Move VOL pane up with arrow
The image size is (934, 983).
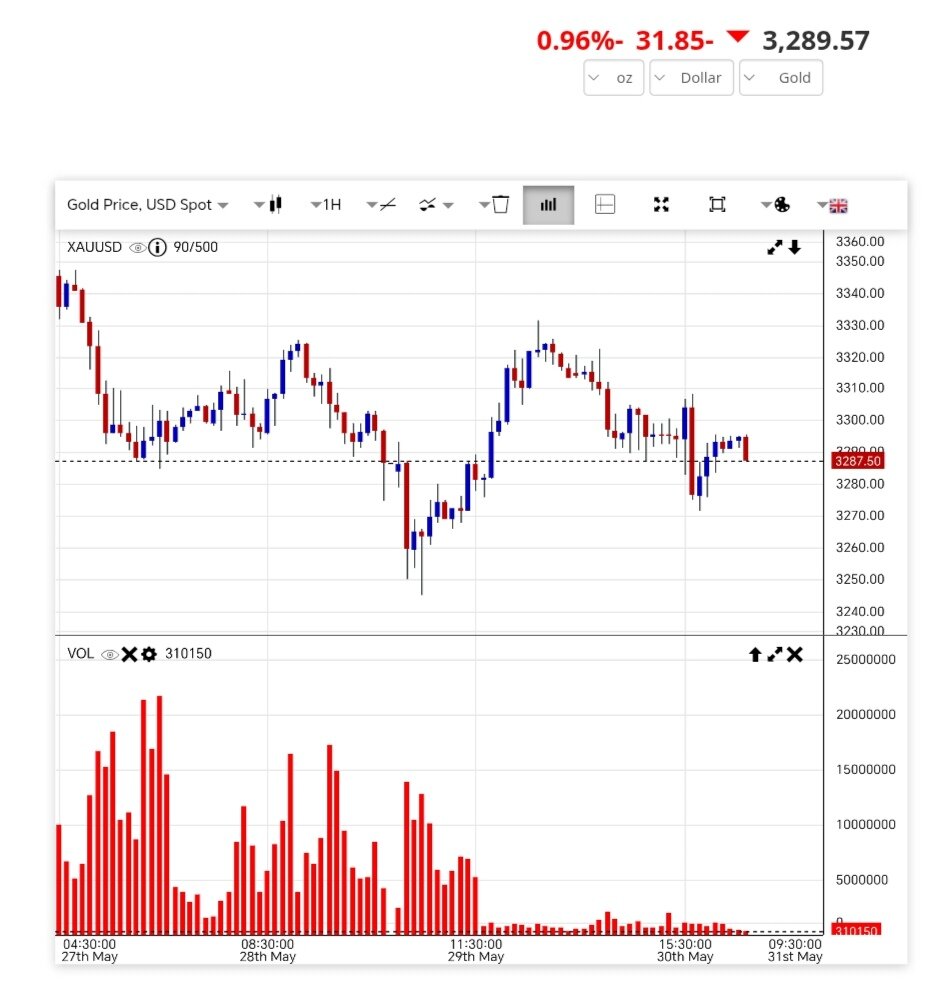(755, 654)
